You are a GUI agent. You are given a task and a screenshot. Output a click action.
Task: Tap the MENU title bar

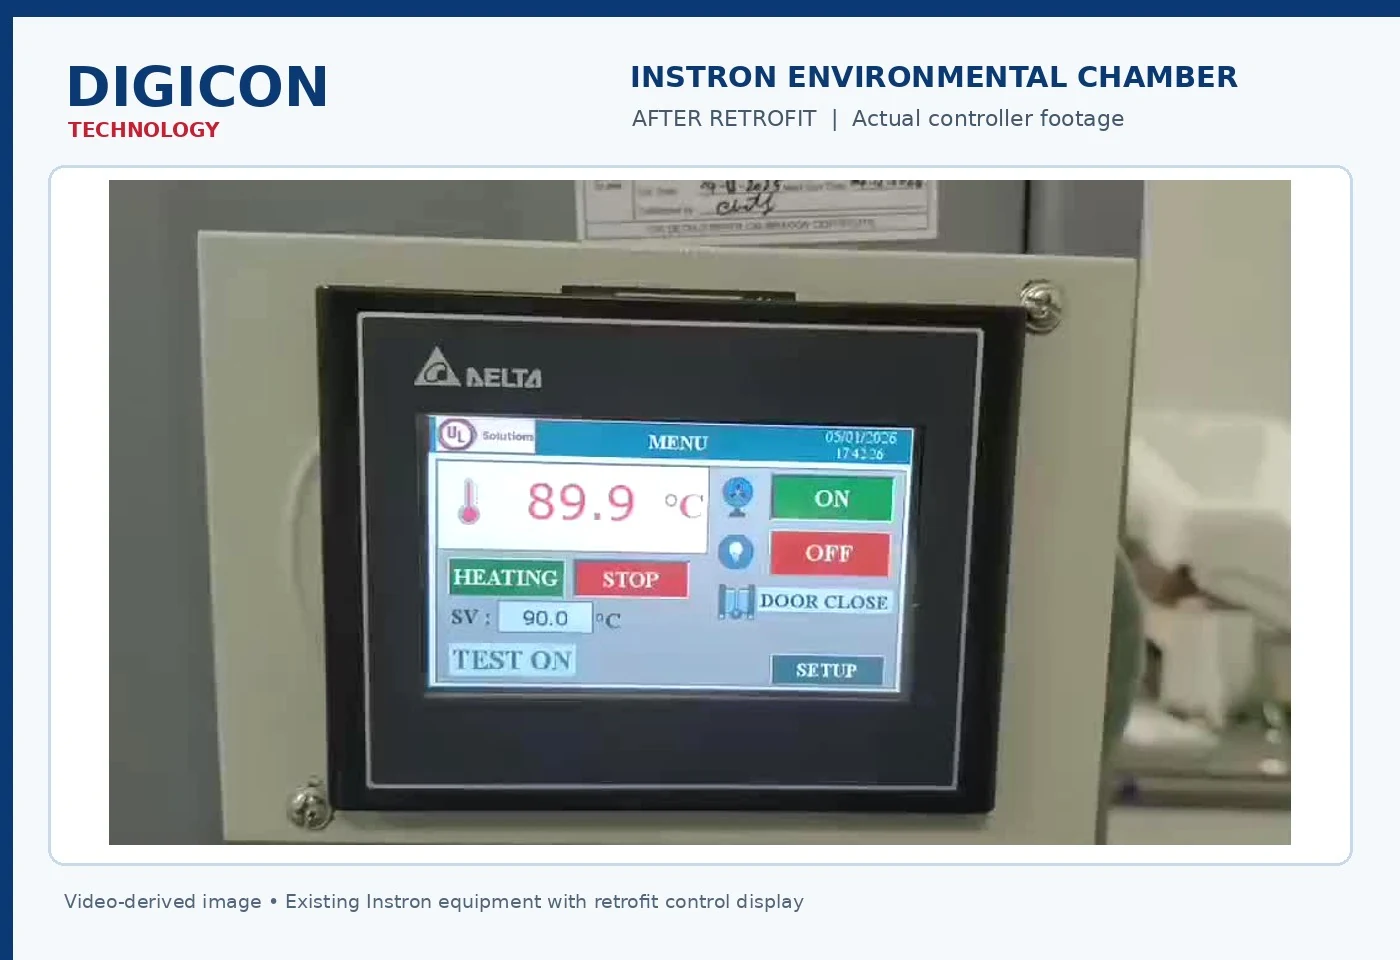point(678,442)
